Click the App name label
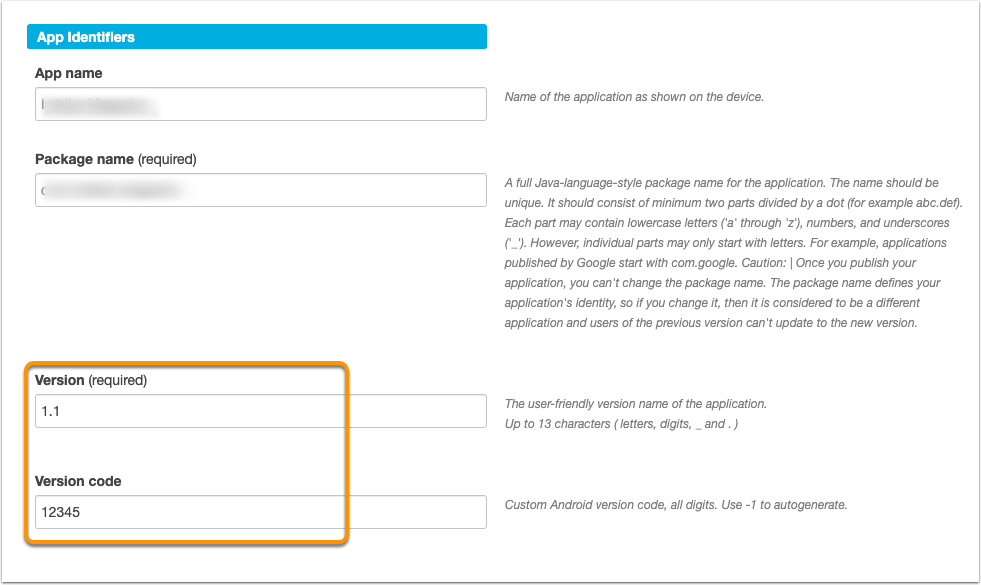Screen dimensions: 981x585 (x=69, y=73)
